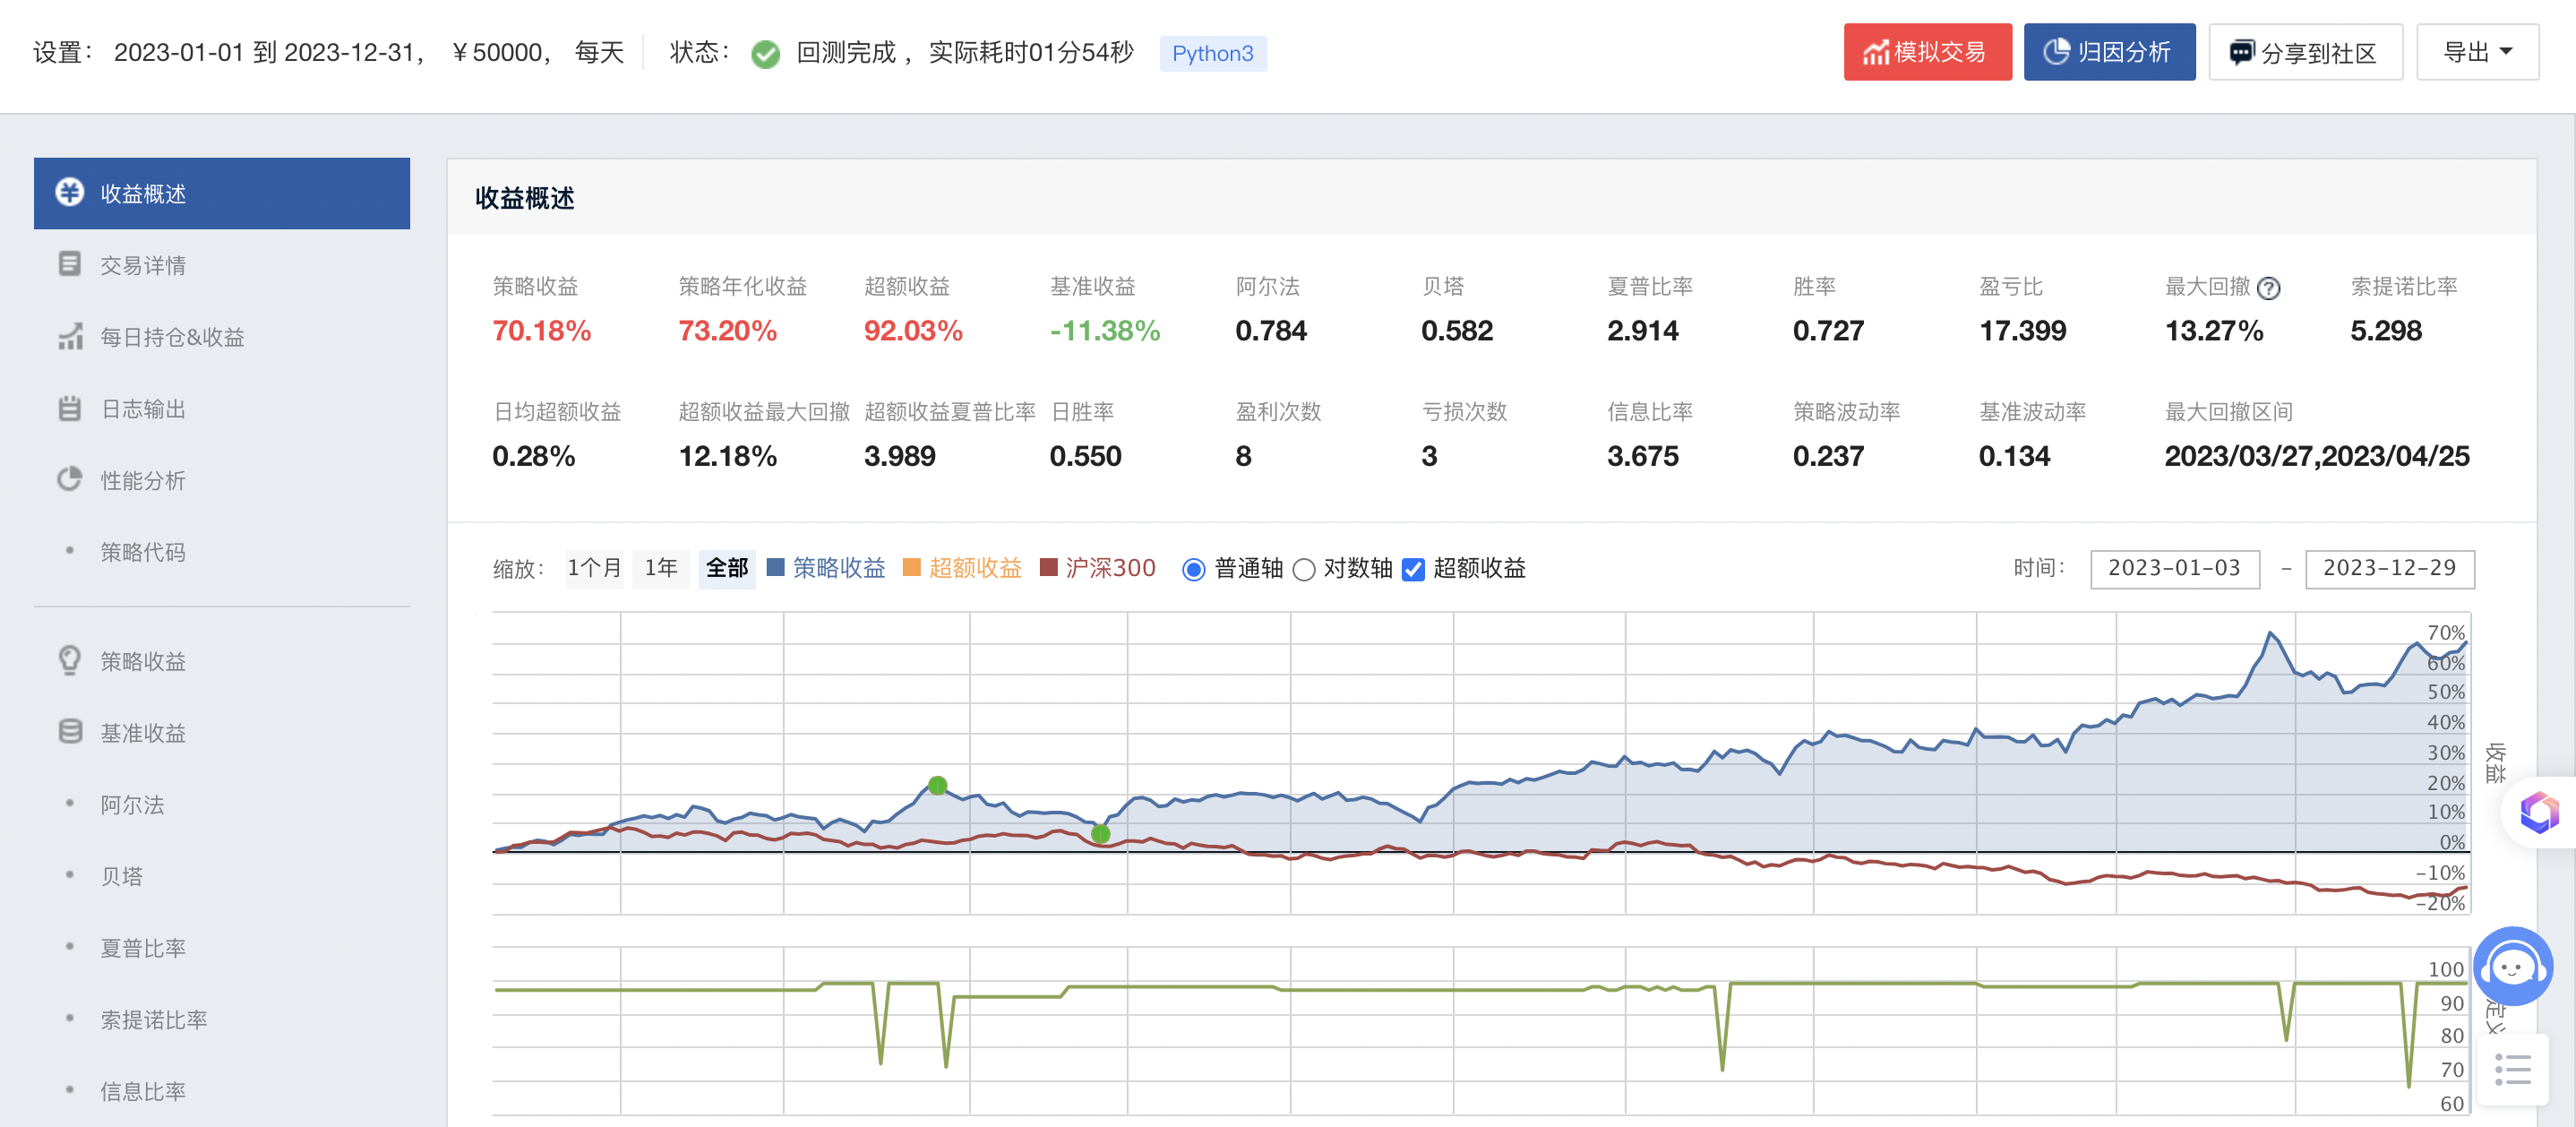Set zoom range to 1个月
Viewport: 2576px width, 1127px height.
(594, 568)
